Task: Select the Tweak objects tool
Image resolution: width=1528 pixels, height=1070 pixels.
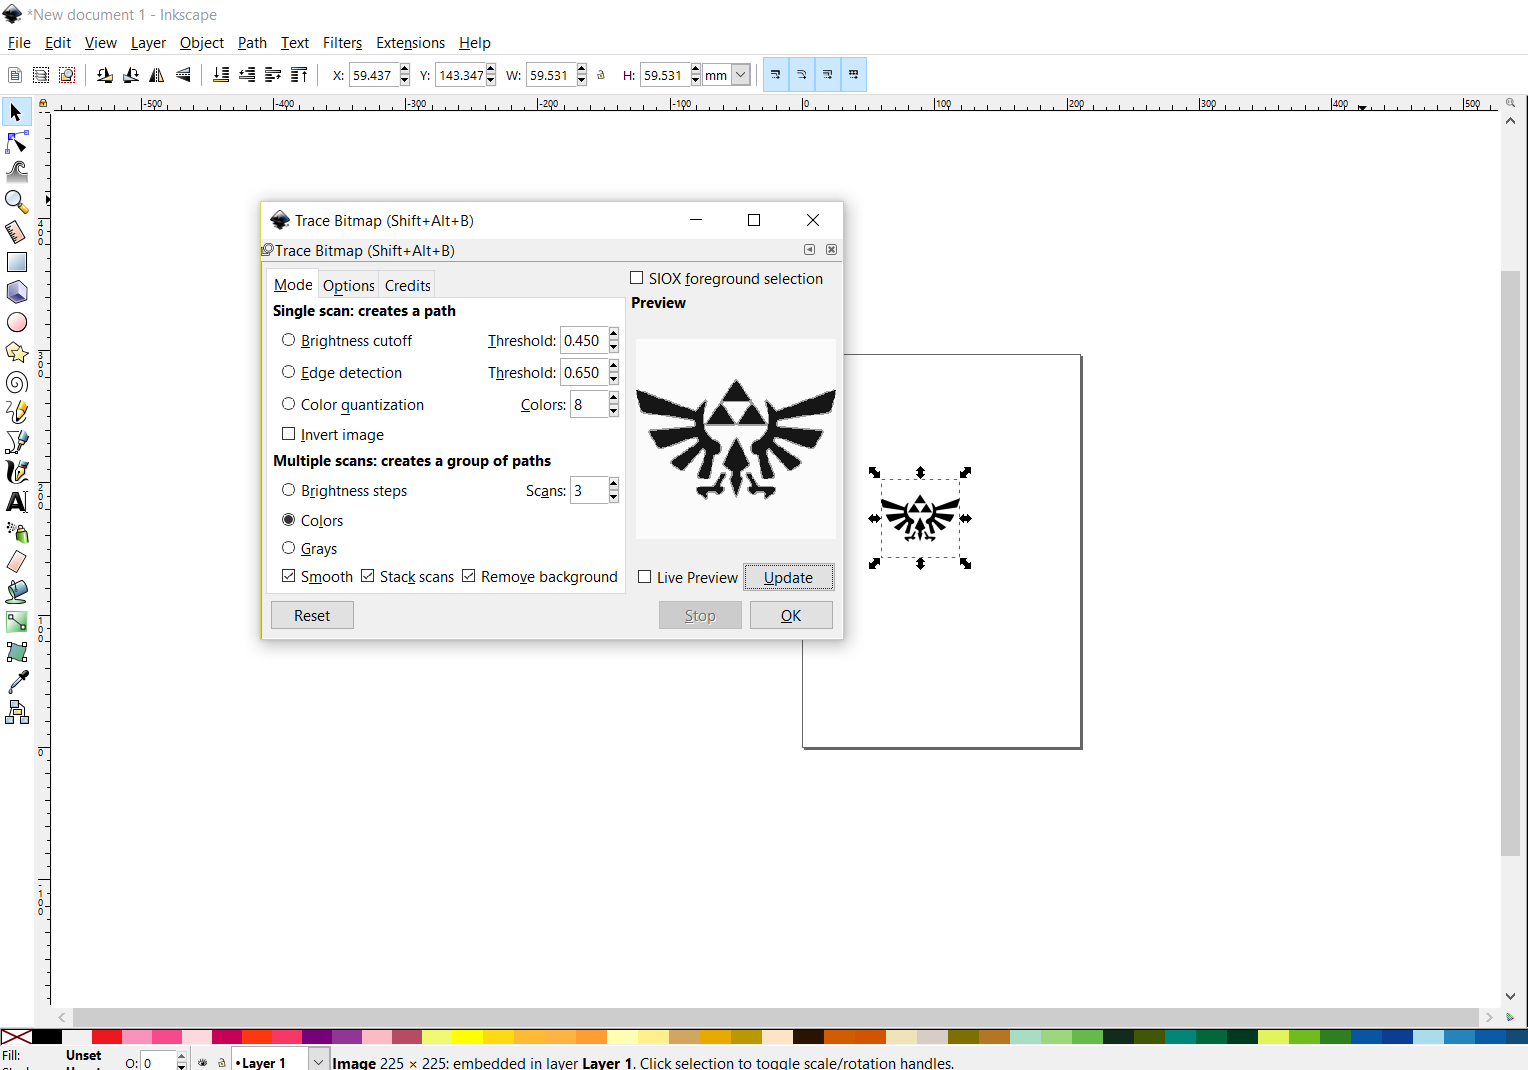Action: [16, 172]
